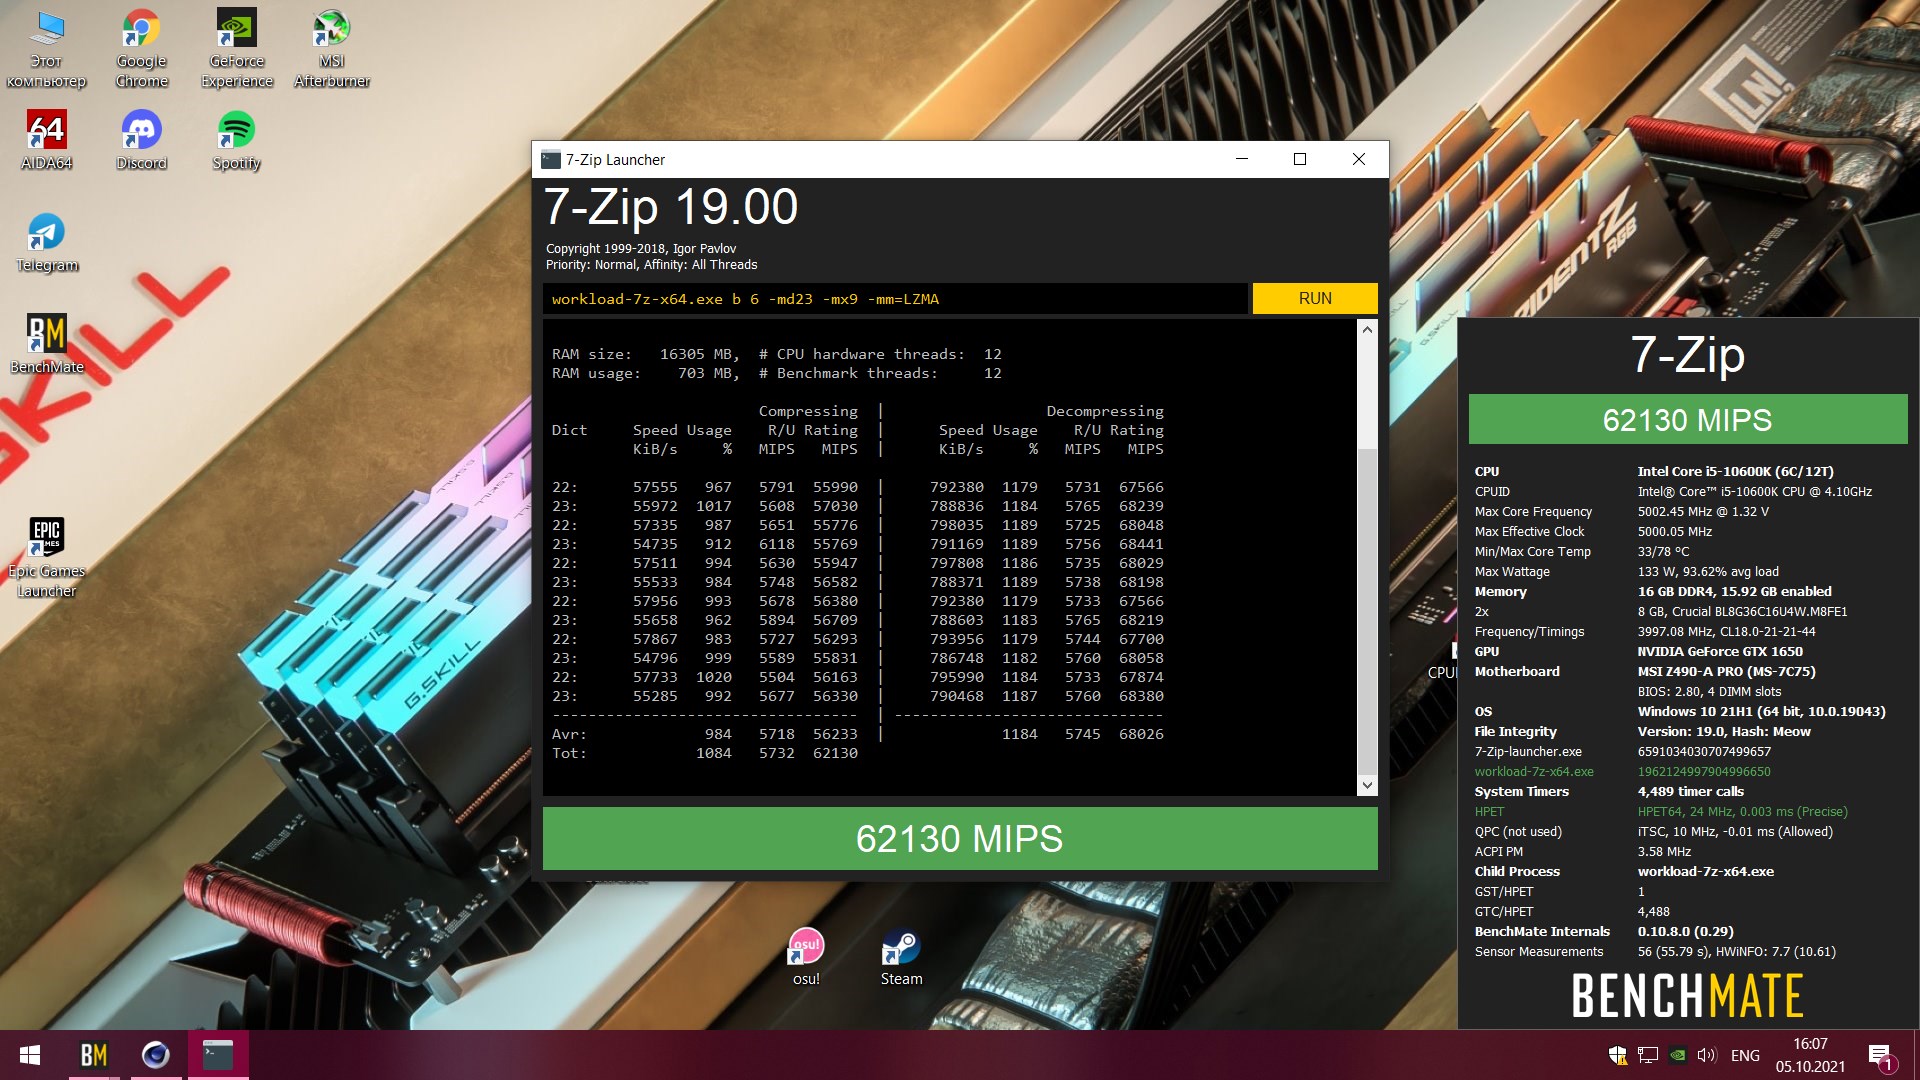This screenshot has height=1080, width=1920.
Task: Open the Telegram desktop shortcut
Action: 46,243
